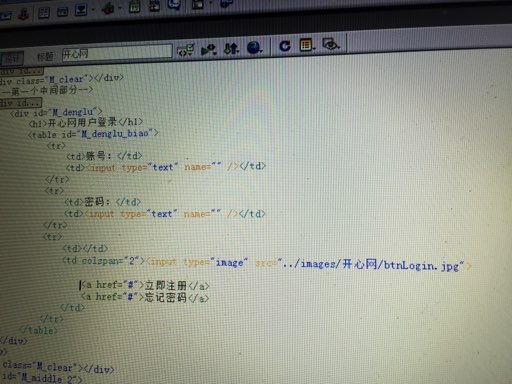Click the Validate markup icon
Screen dimensions: 512x384
point(185,50)
